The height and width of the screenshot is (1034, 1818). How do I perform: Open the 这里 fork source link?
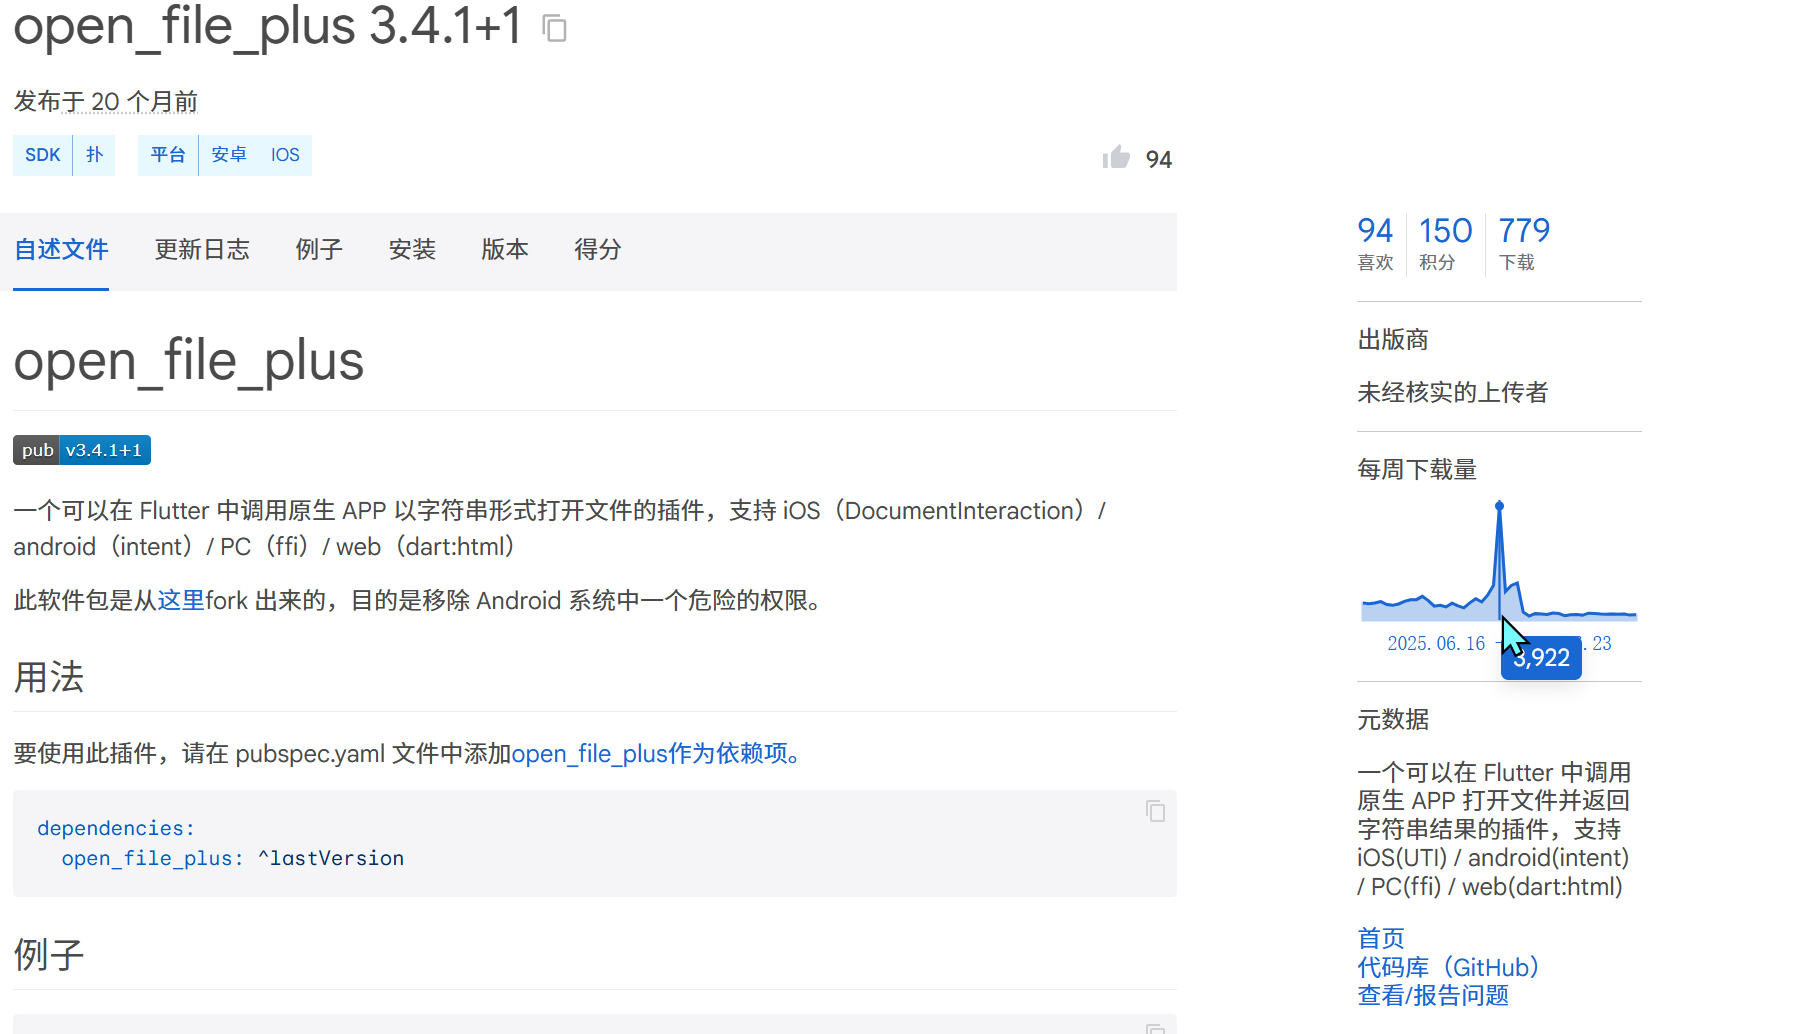coord(182,600)
